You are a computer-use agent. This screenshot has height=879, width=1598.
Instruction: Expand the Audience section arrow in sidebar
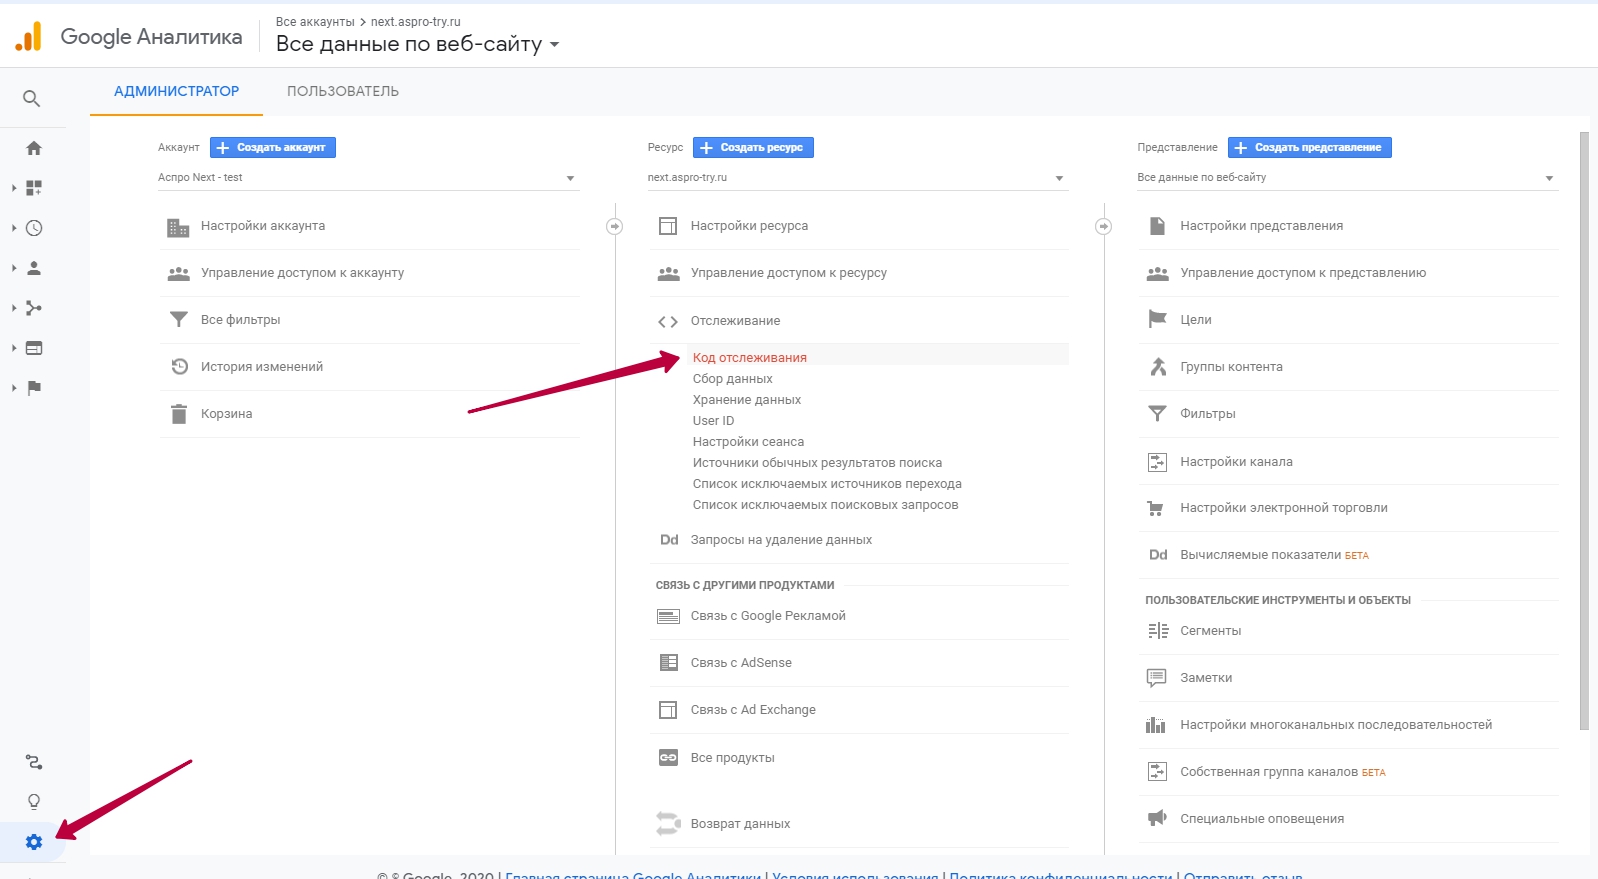click(x=14, y=268)
